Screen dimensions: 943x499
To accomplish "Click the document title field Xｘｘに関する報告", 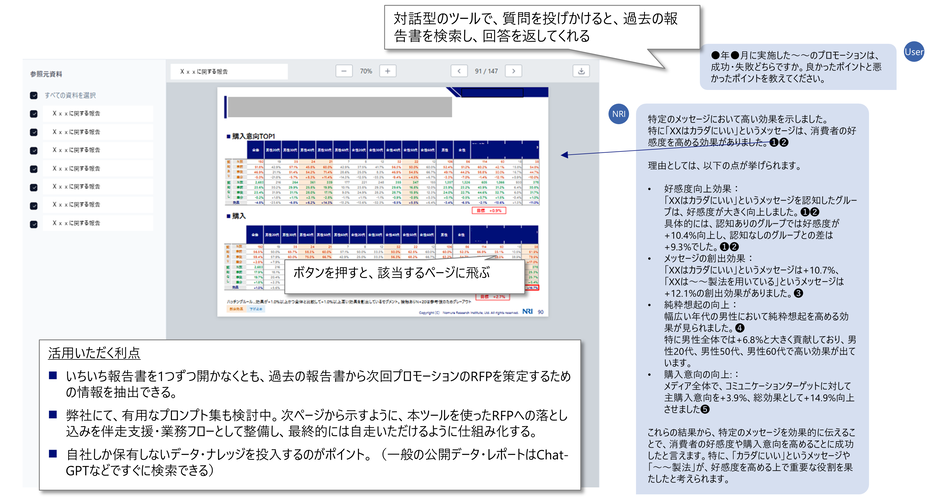I will point(228,71).
